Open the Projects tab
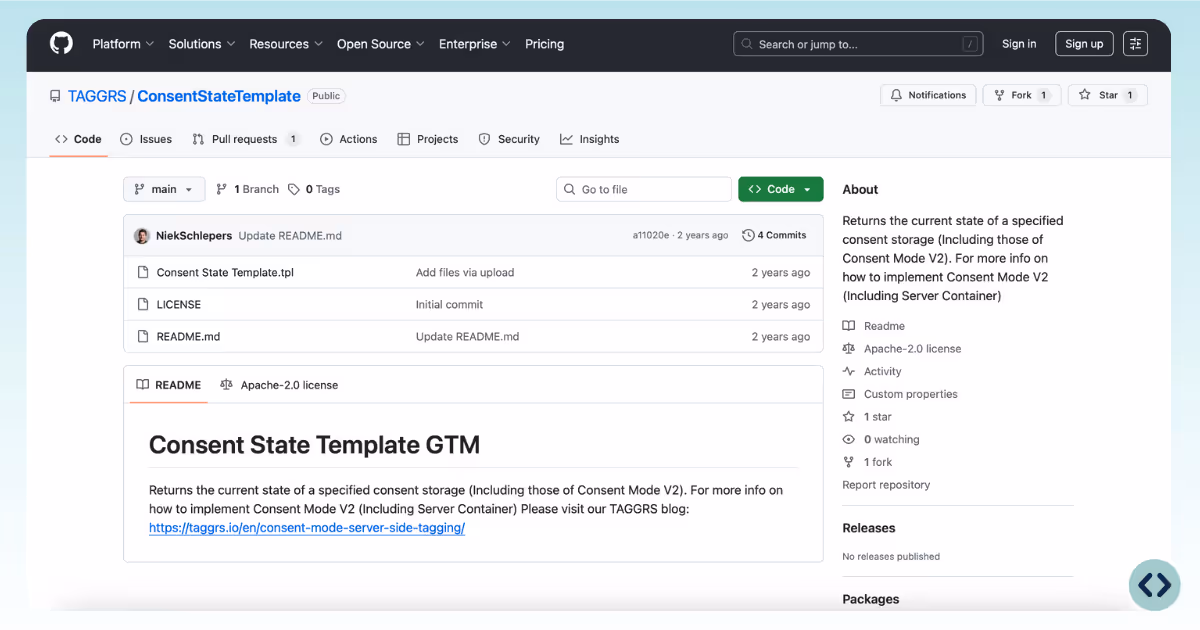 (428, 139)
